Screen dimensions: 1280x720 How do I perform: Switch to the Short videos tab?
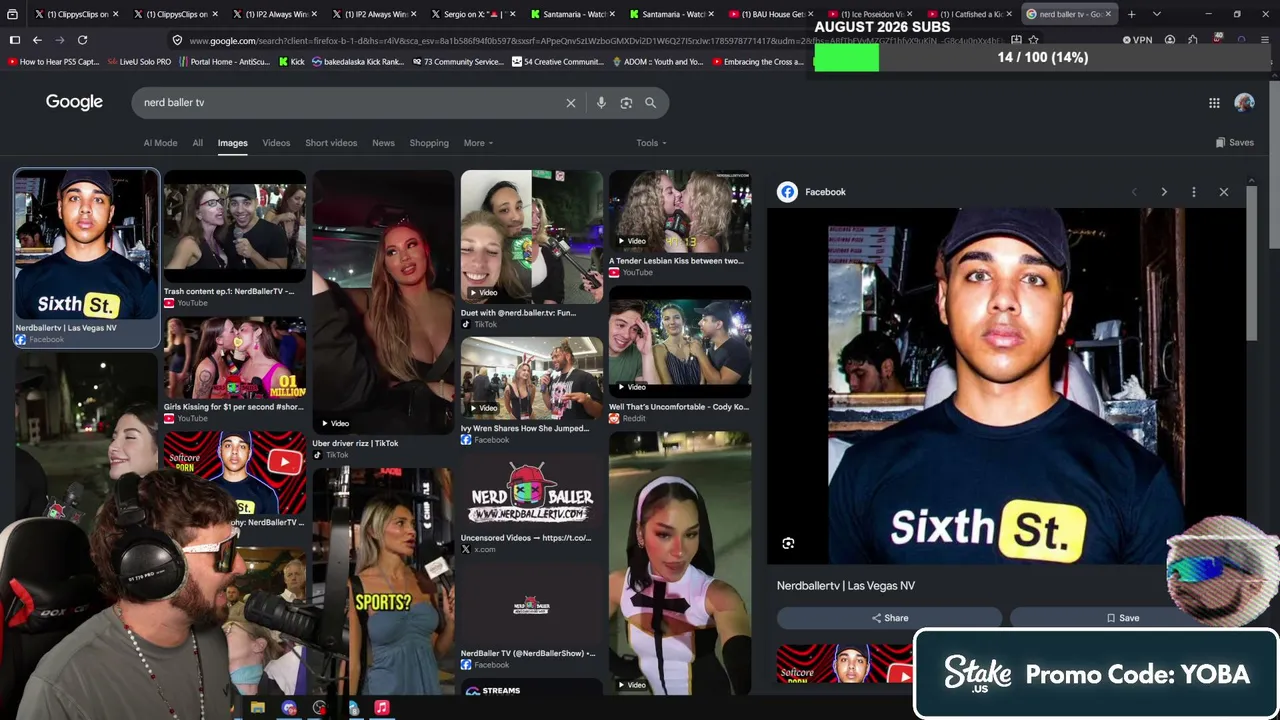pos(331,143)
